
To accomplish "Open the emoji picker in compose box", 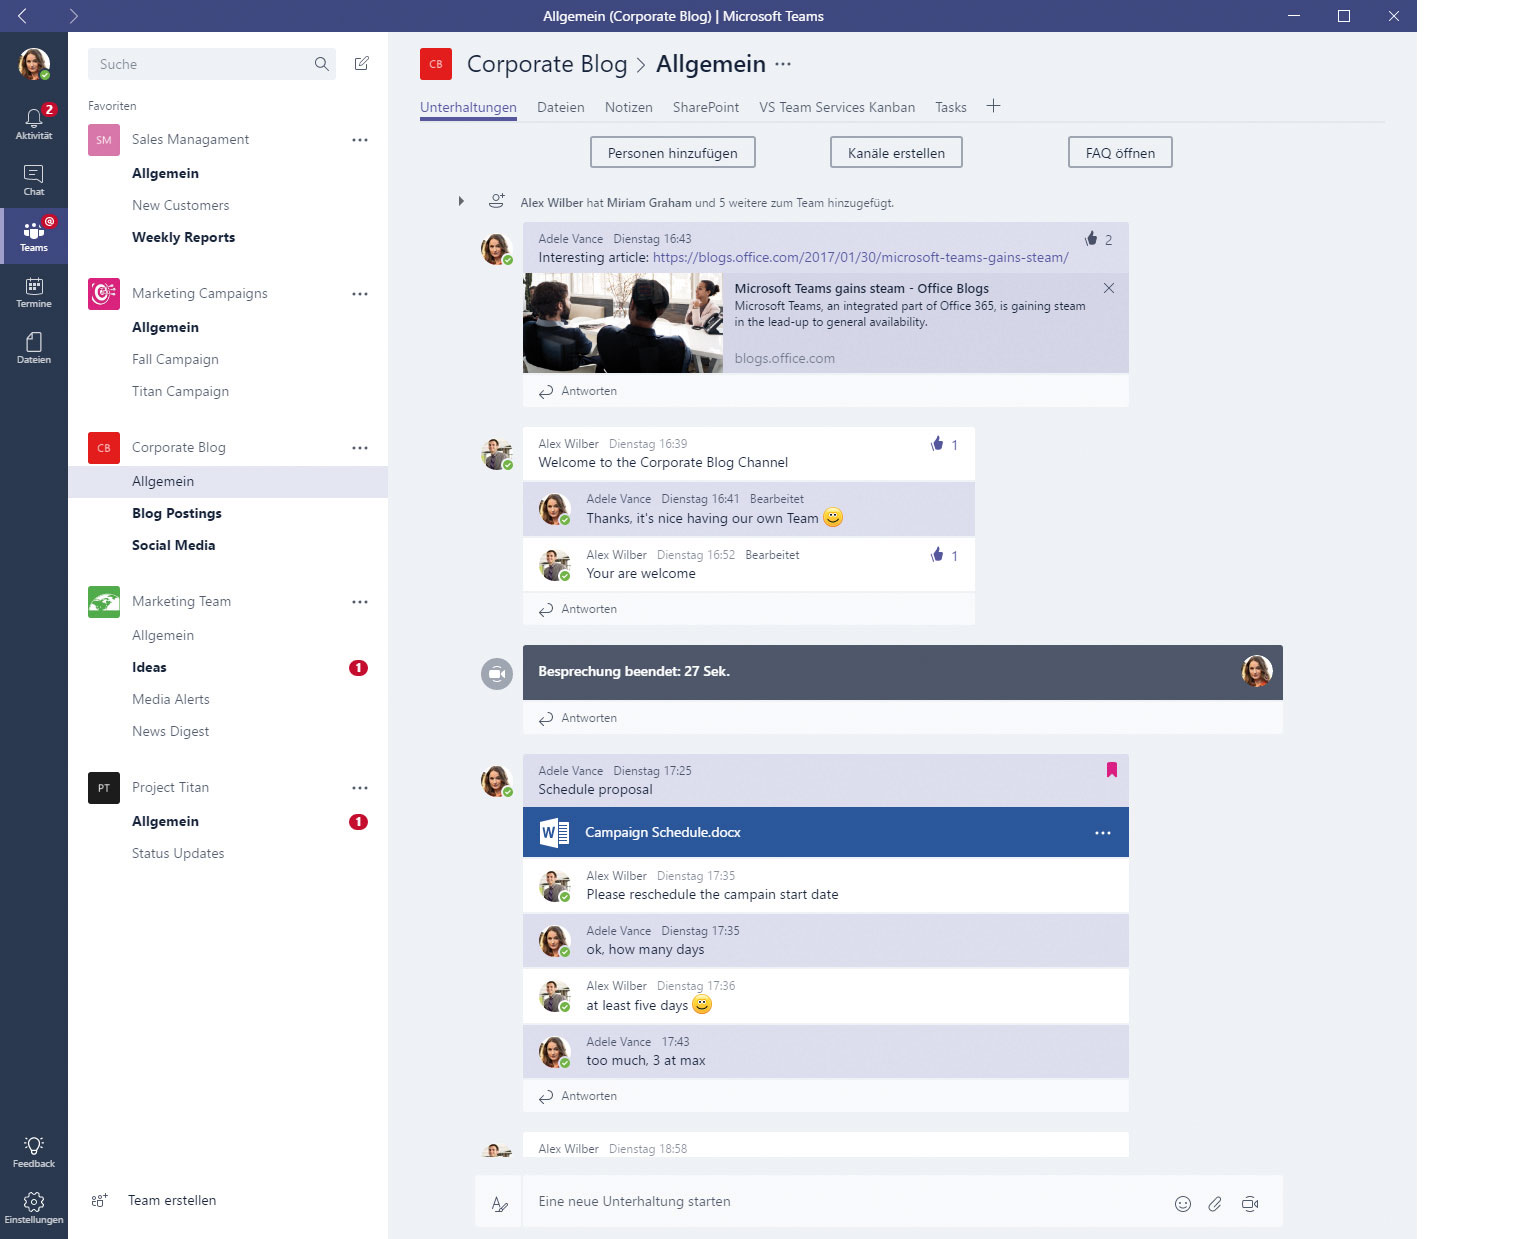I will point(1183,1204).
